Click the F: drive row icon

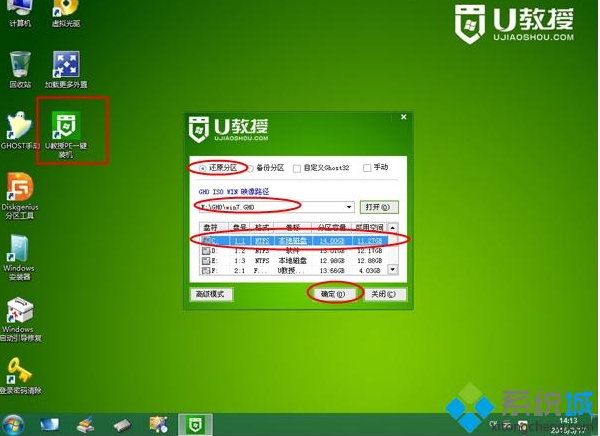(206, 271)
